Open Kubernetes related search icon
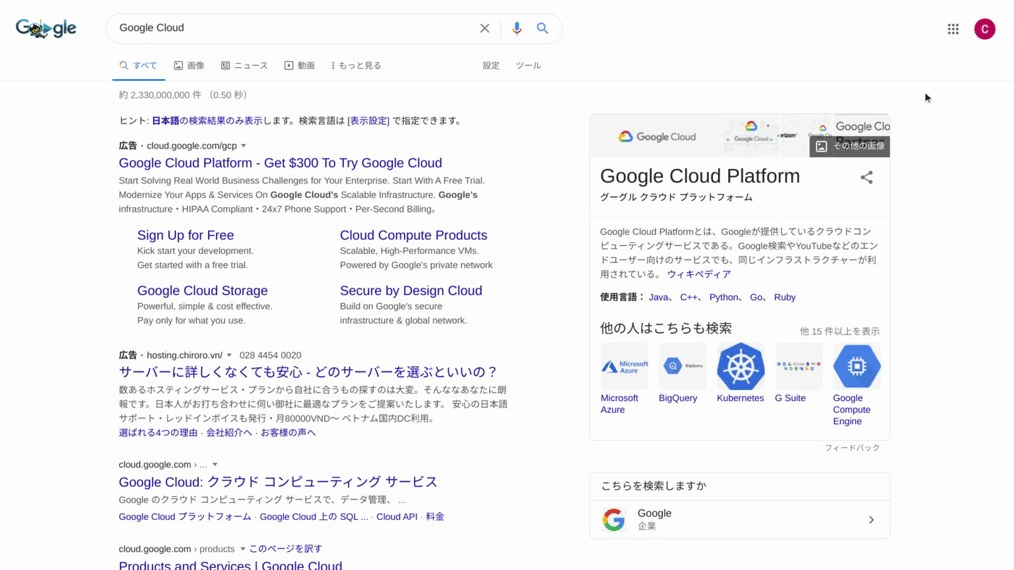This screenshot has width=1014, height=570. click(740, 366)
